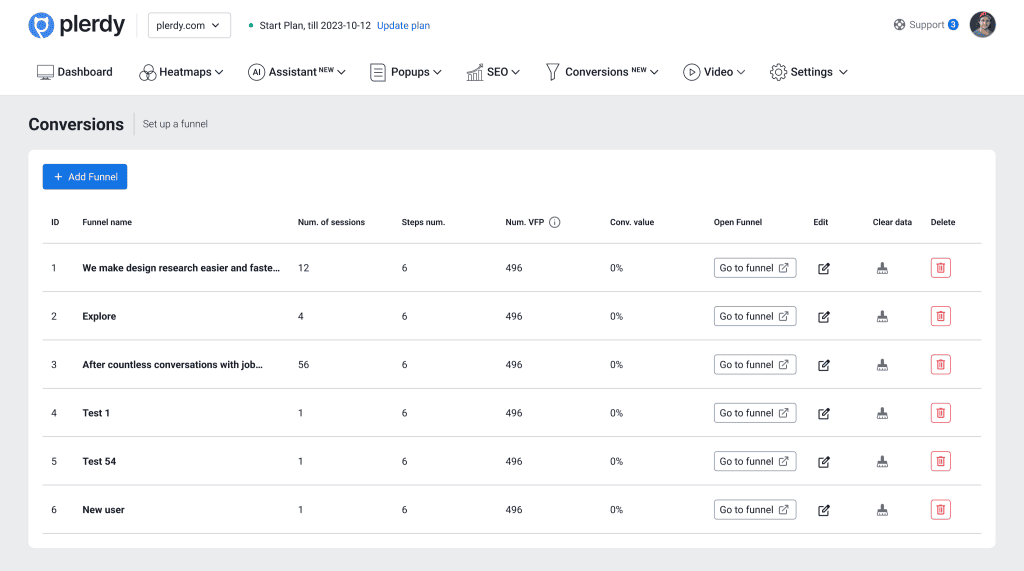Delete the Explore funnel
The height and width of the screenshot is (571, 1024).
[940, 316]
